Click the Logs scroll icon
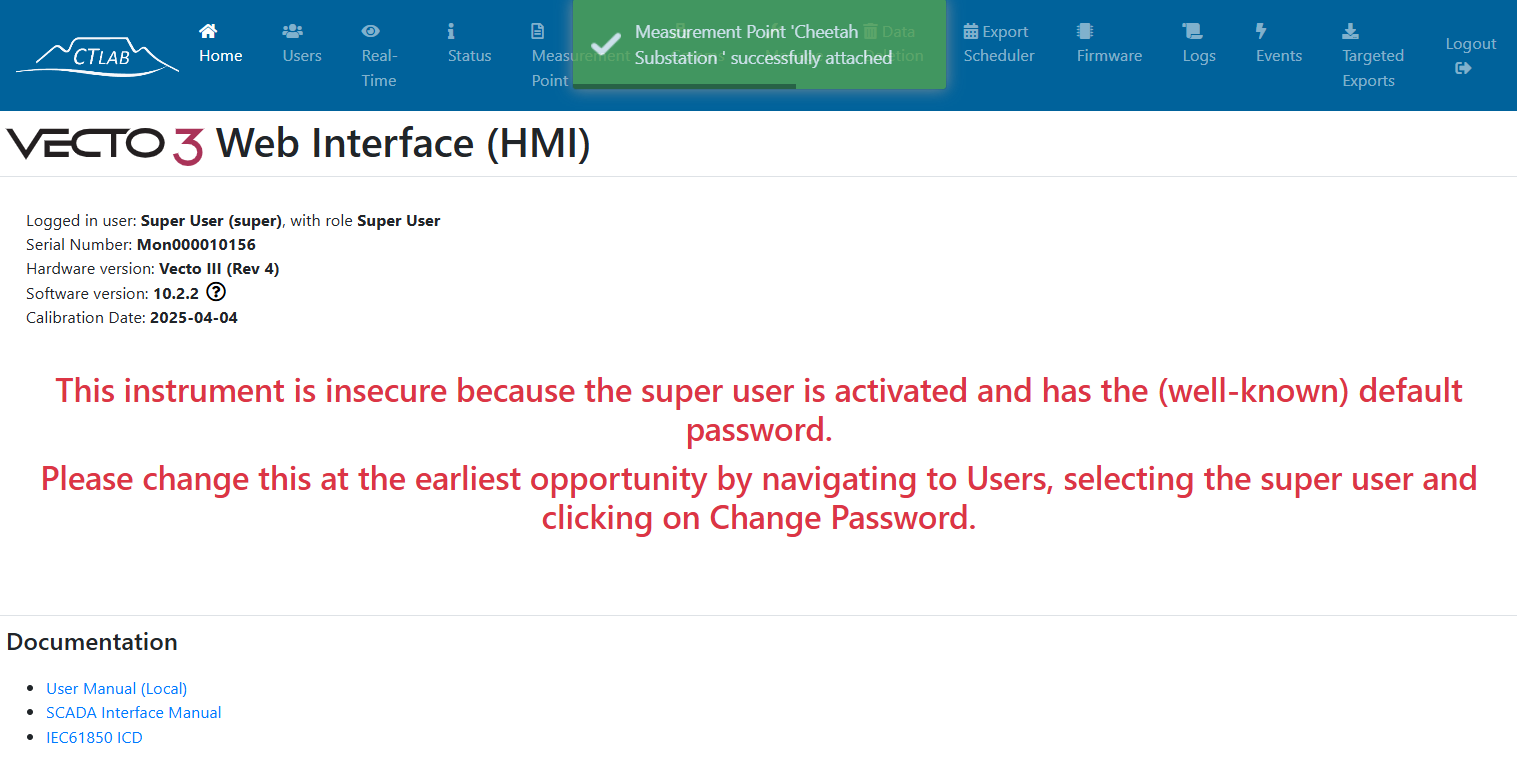Viewport: 1517px width, 767px height. click(x=1192, y=31)
